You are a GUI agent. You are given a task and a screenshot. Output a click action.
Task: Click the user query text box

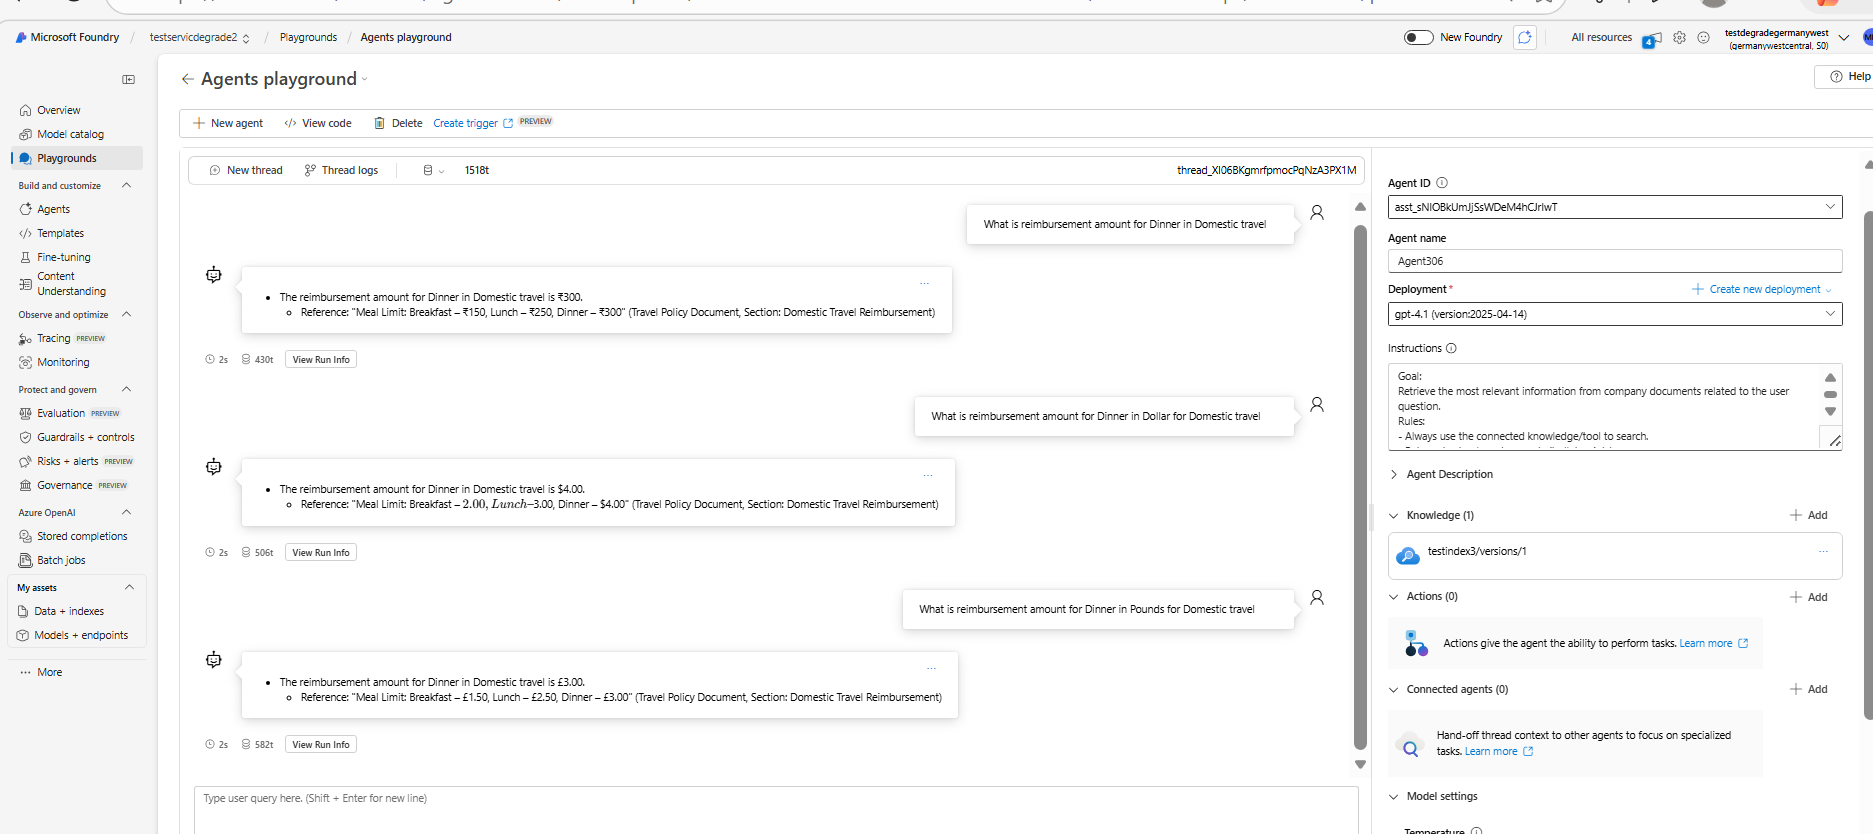pos(776,810)
